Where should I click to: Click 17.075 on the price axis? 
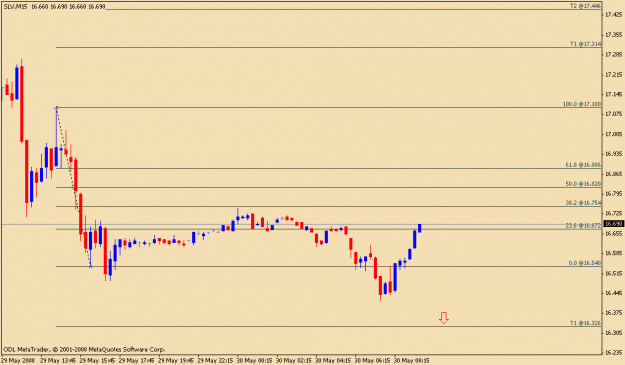click(614, 114)
